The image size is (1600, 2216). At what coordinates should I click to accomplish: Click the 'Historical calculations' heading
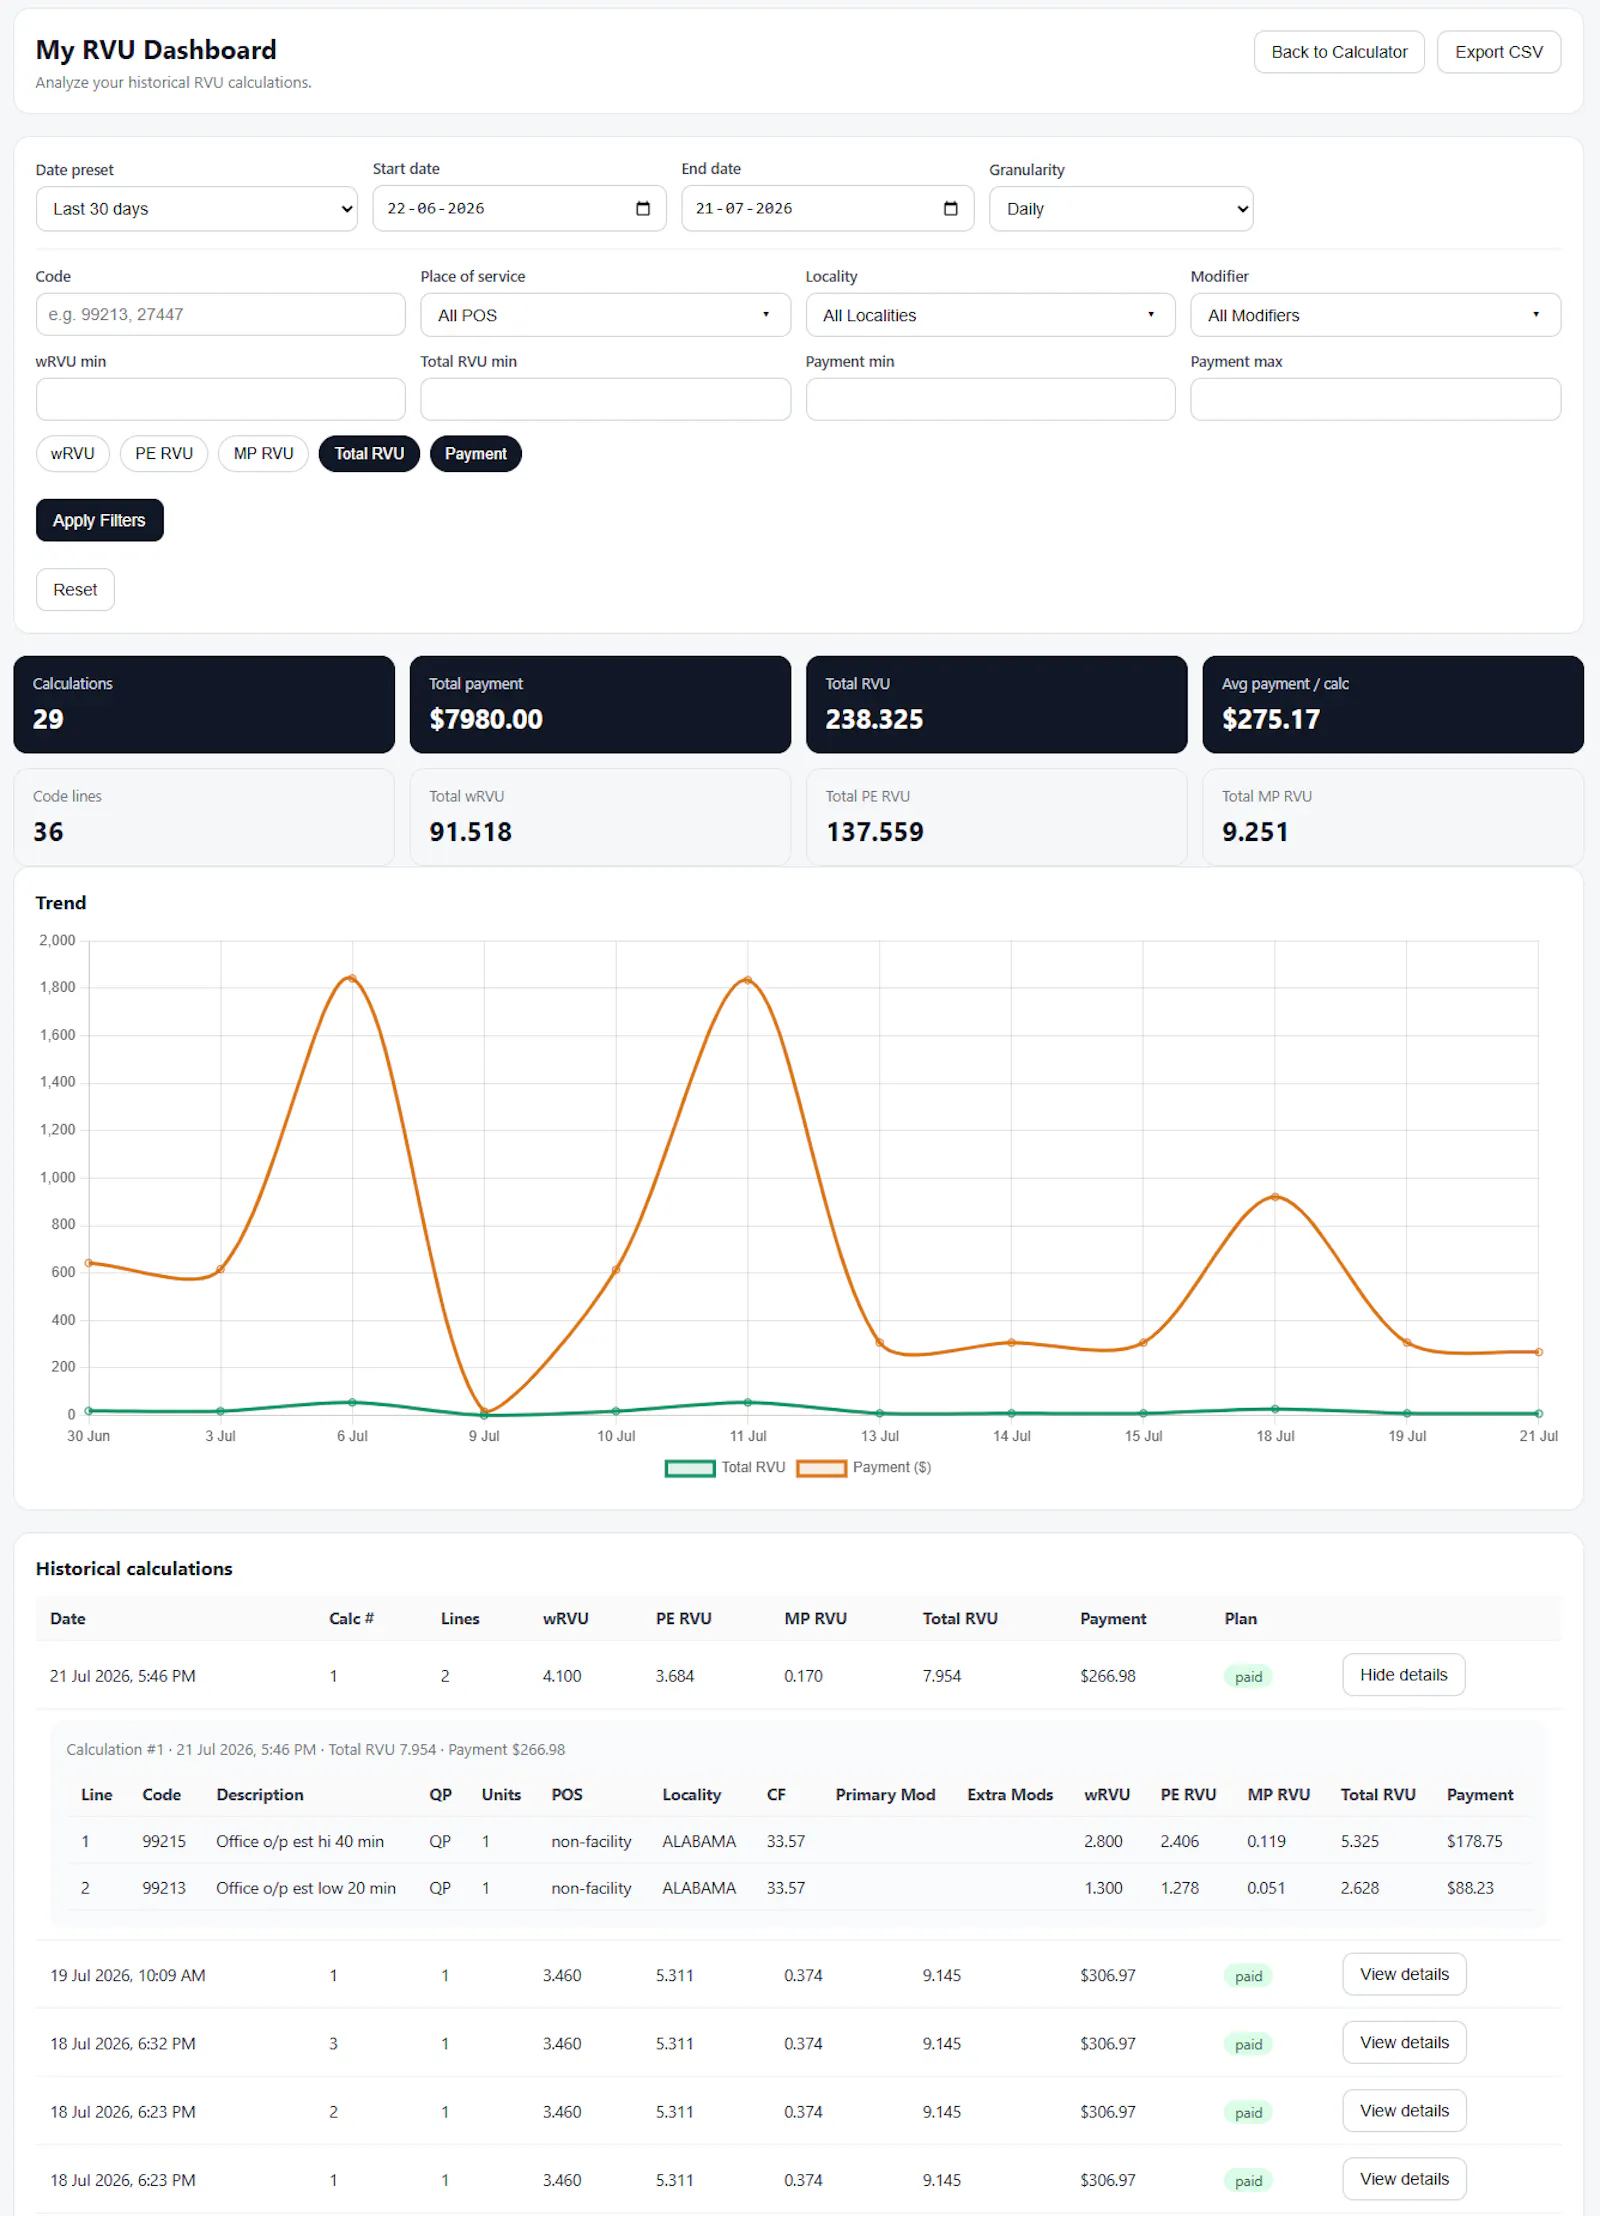[134, 1569]
